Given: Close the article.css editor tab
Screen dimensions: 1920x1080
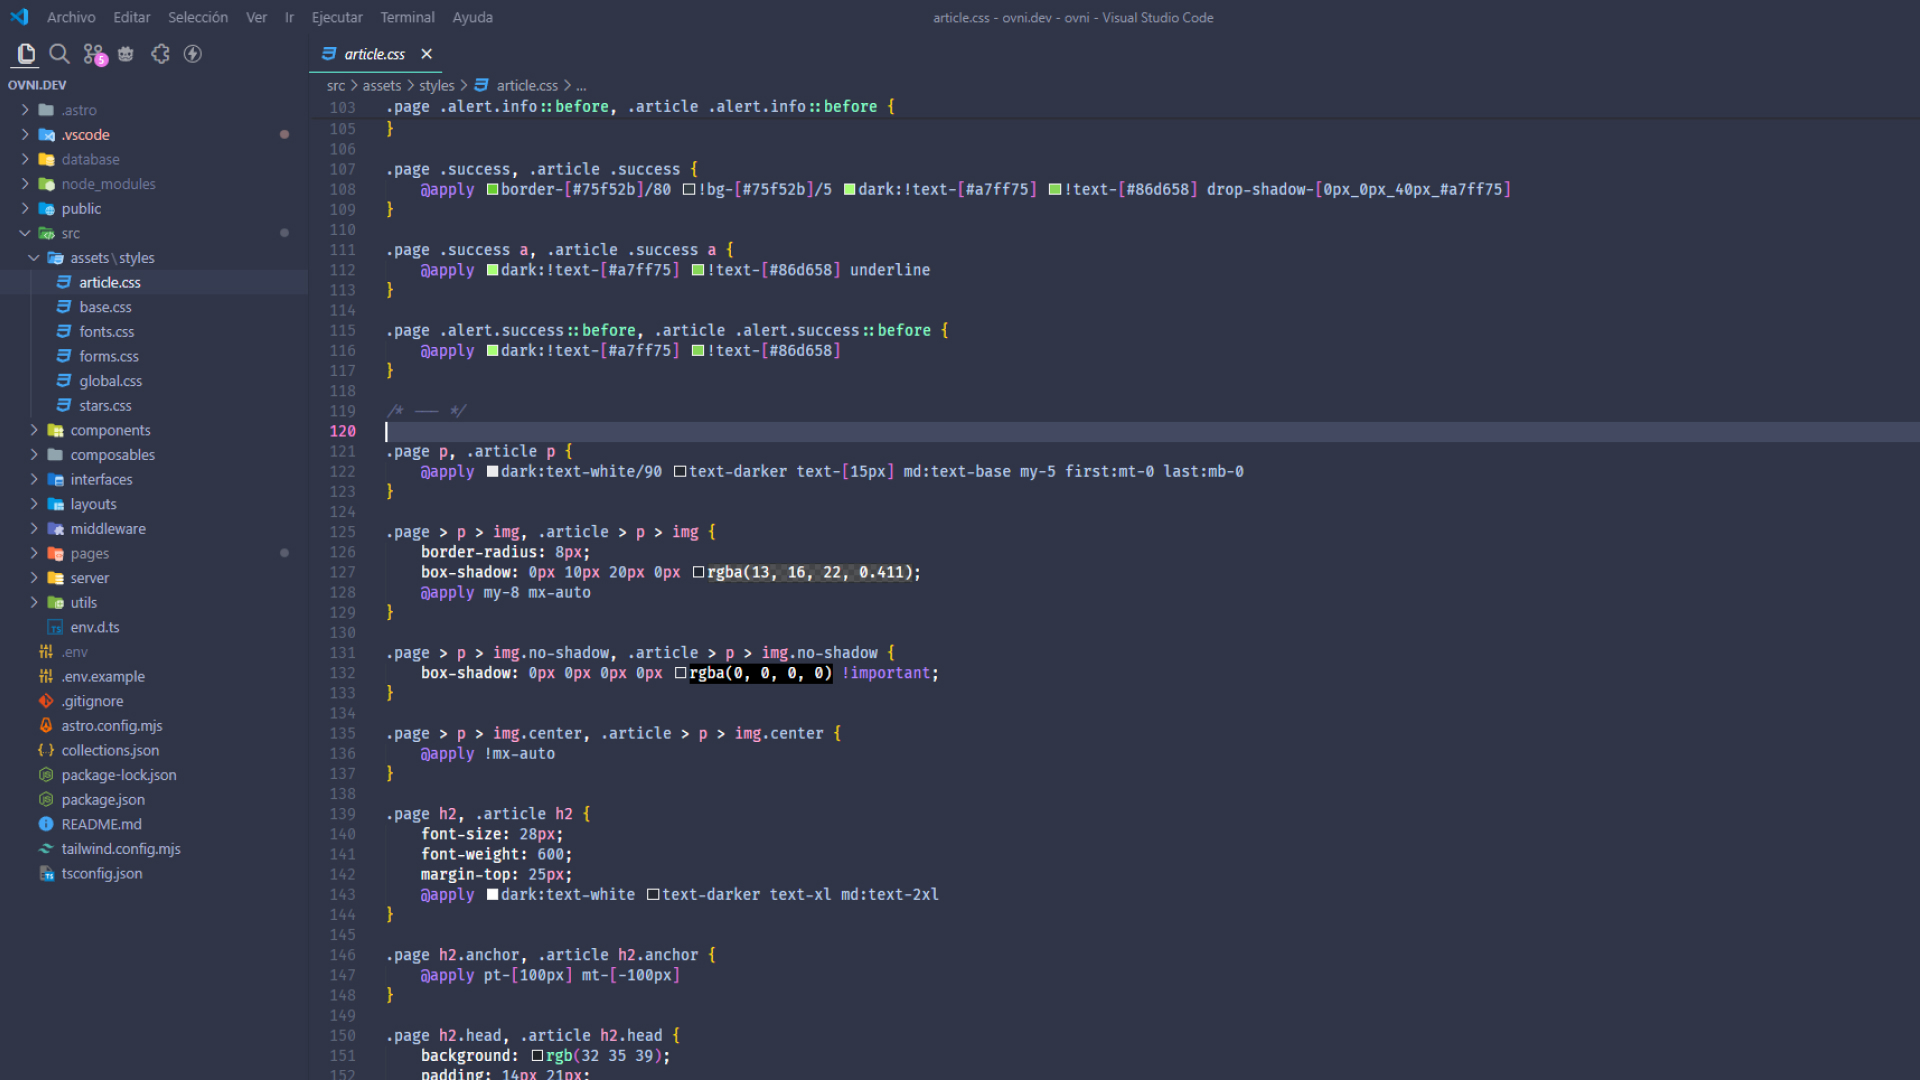Looking at the screenshot, I should (427, 54).
